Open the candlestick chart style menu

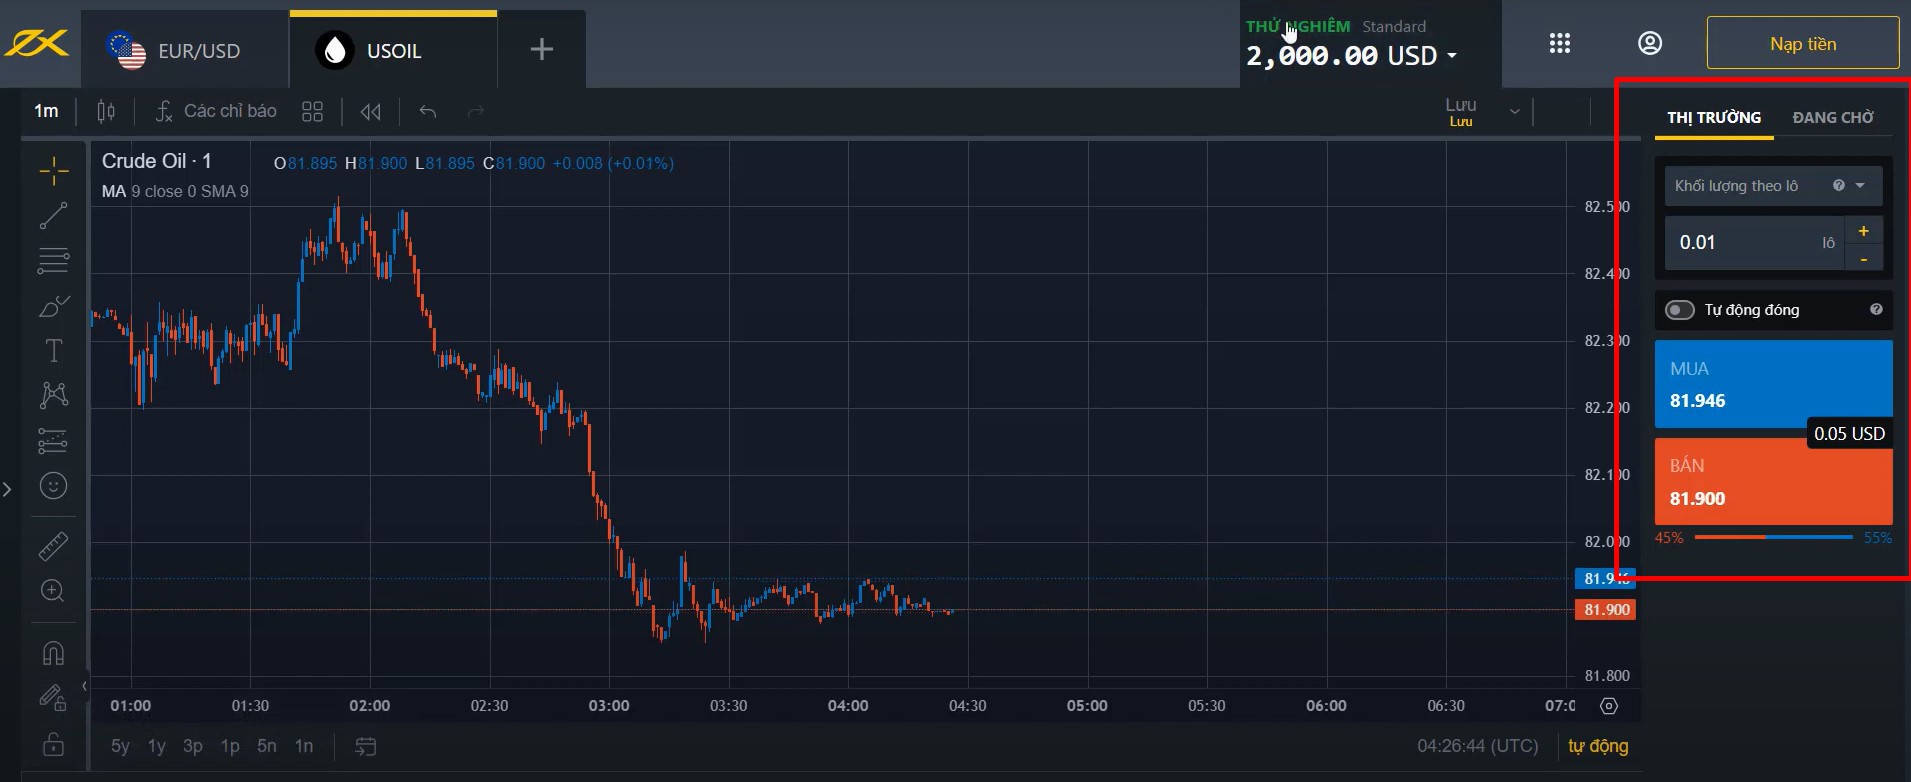pyautogui.click(x=106, y=111)
